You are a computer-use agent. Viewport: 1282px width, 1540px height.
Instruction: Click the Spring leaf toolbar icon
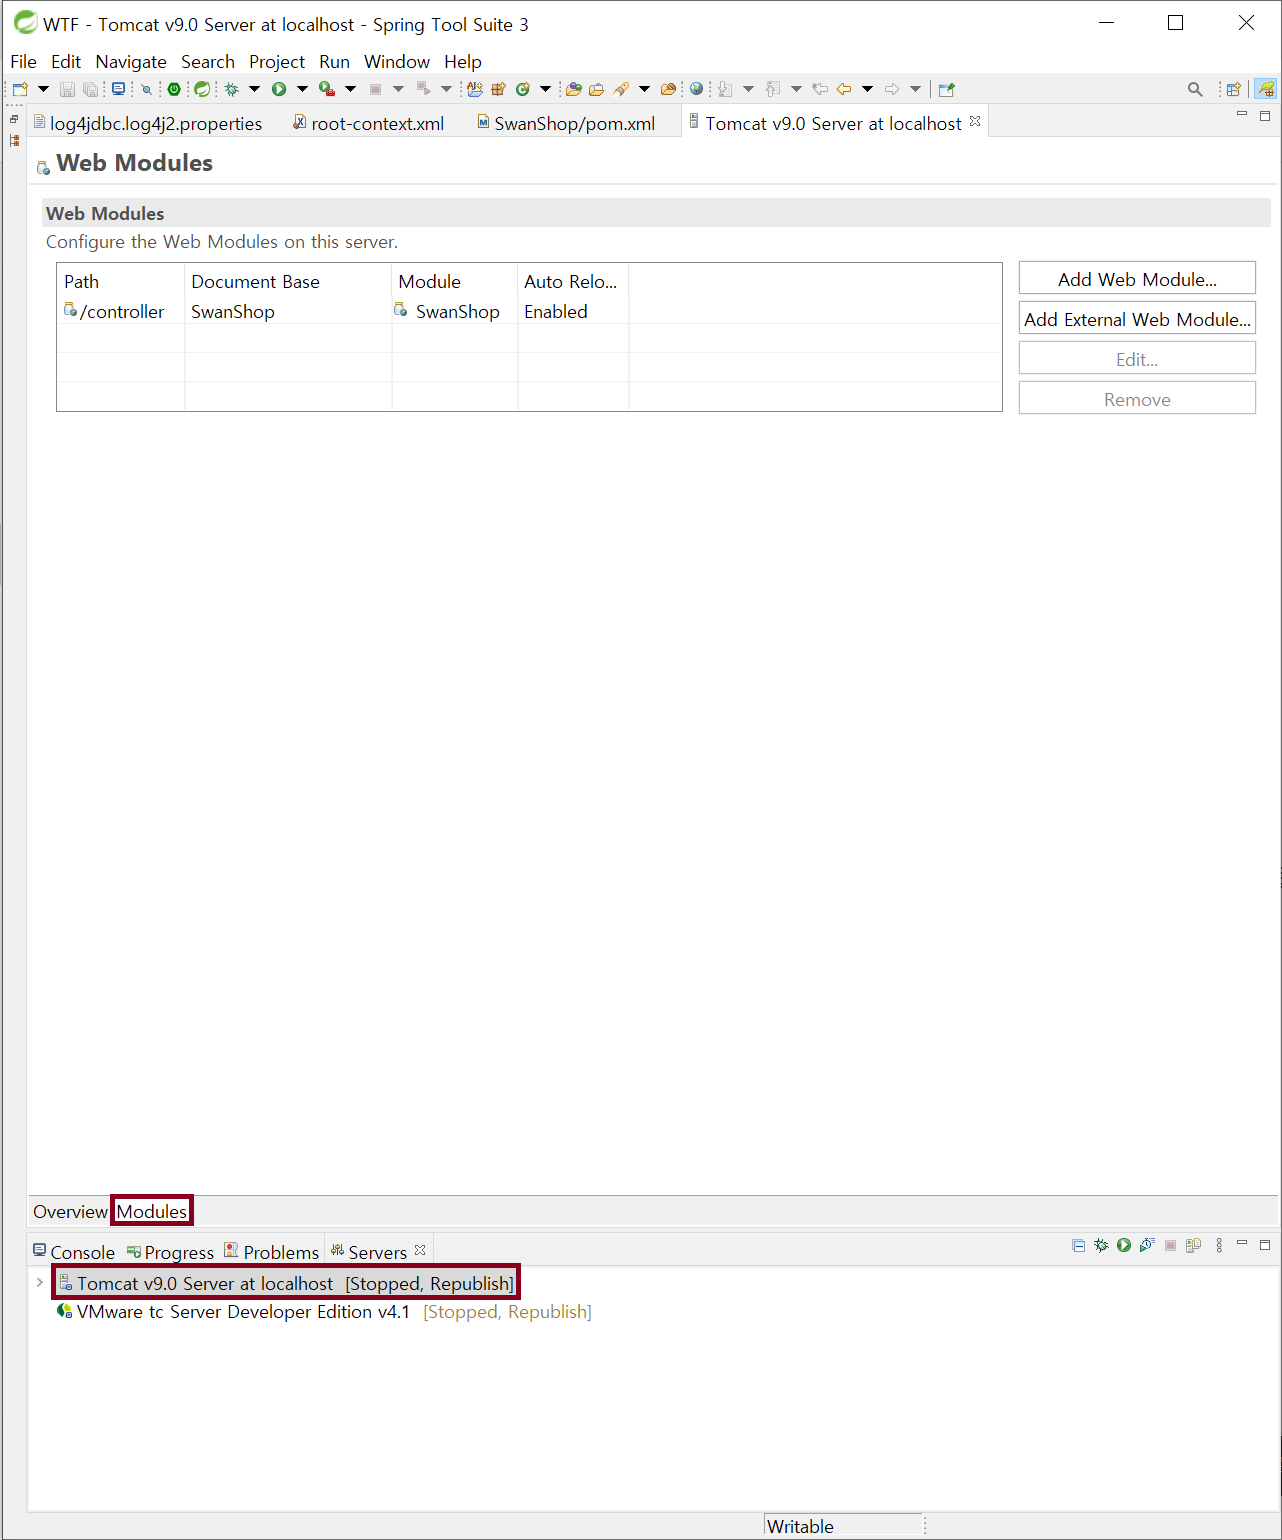click(x=202, y=89)
